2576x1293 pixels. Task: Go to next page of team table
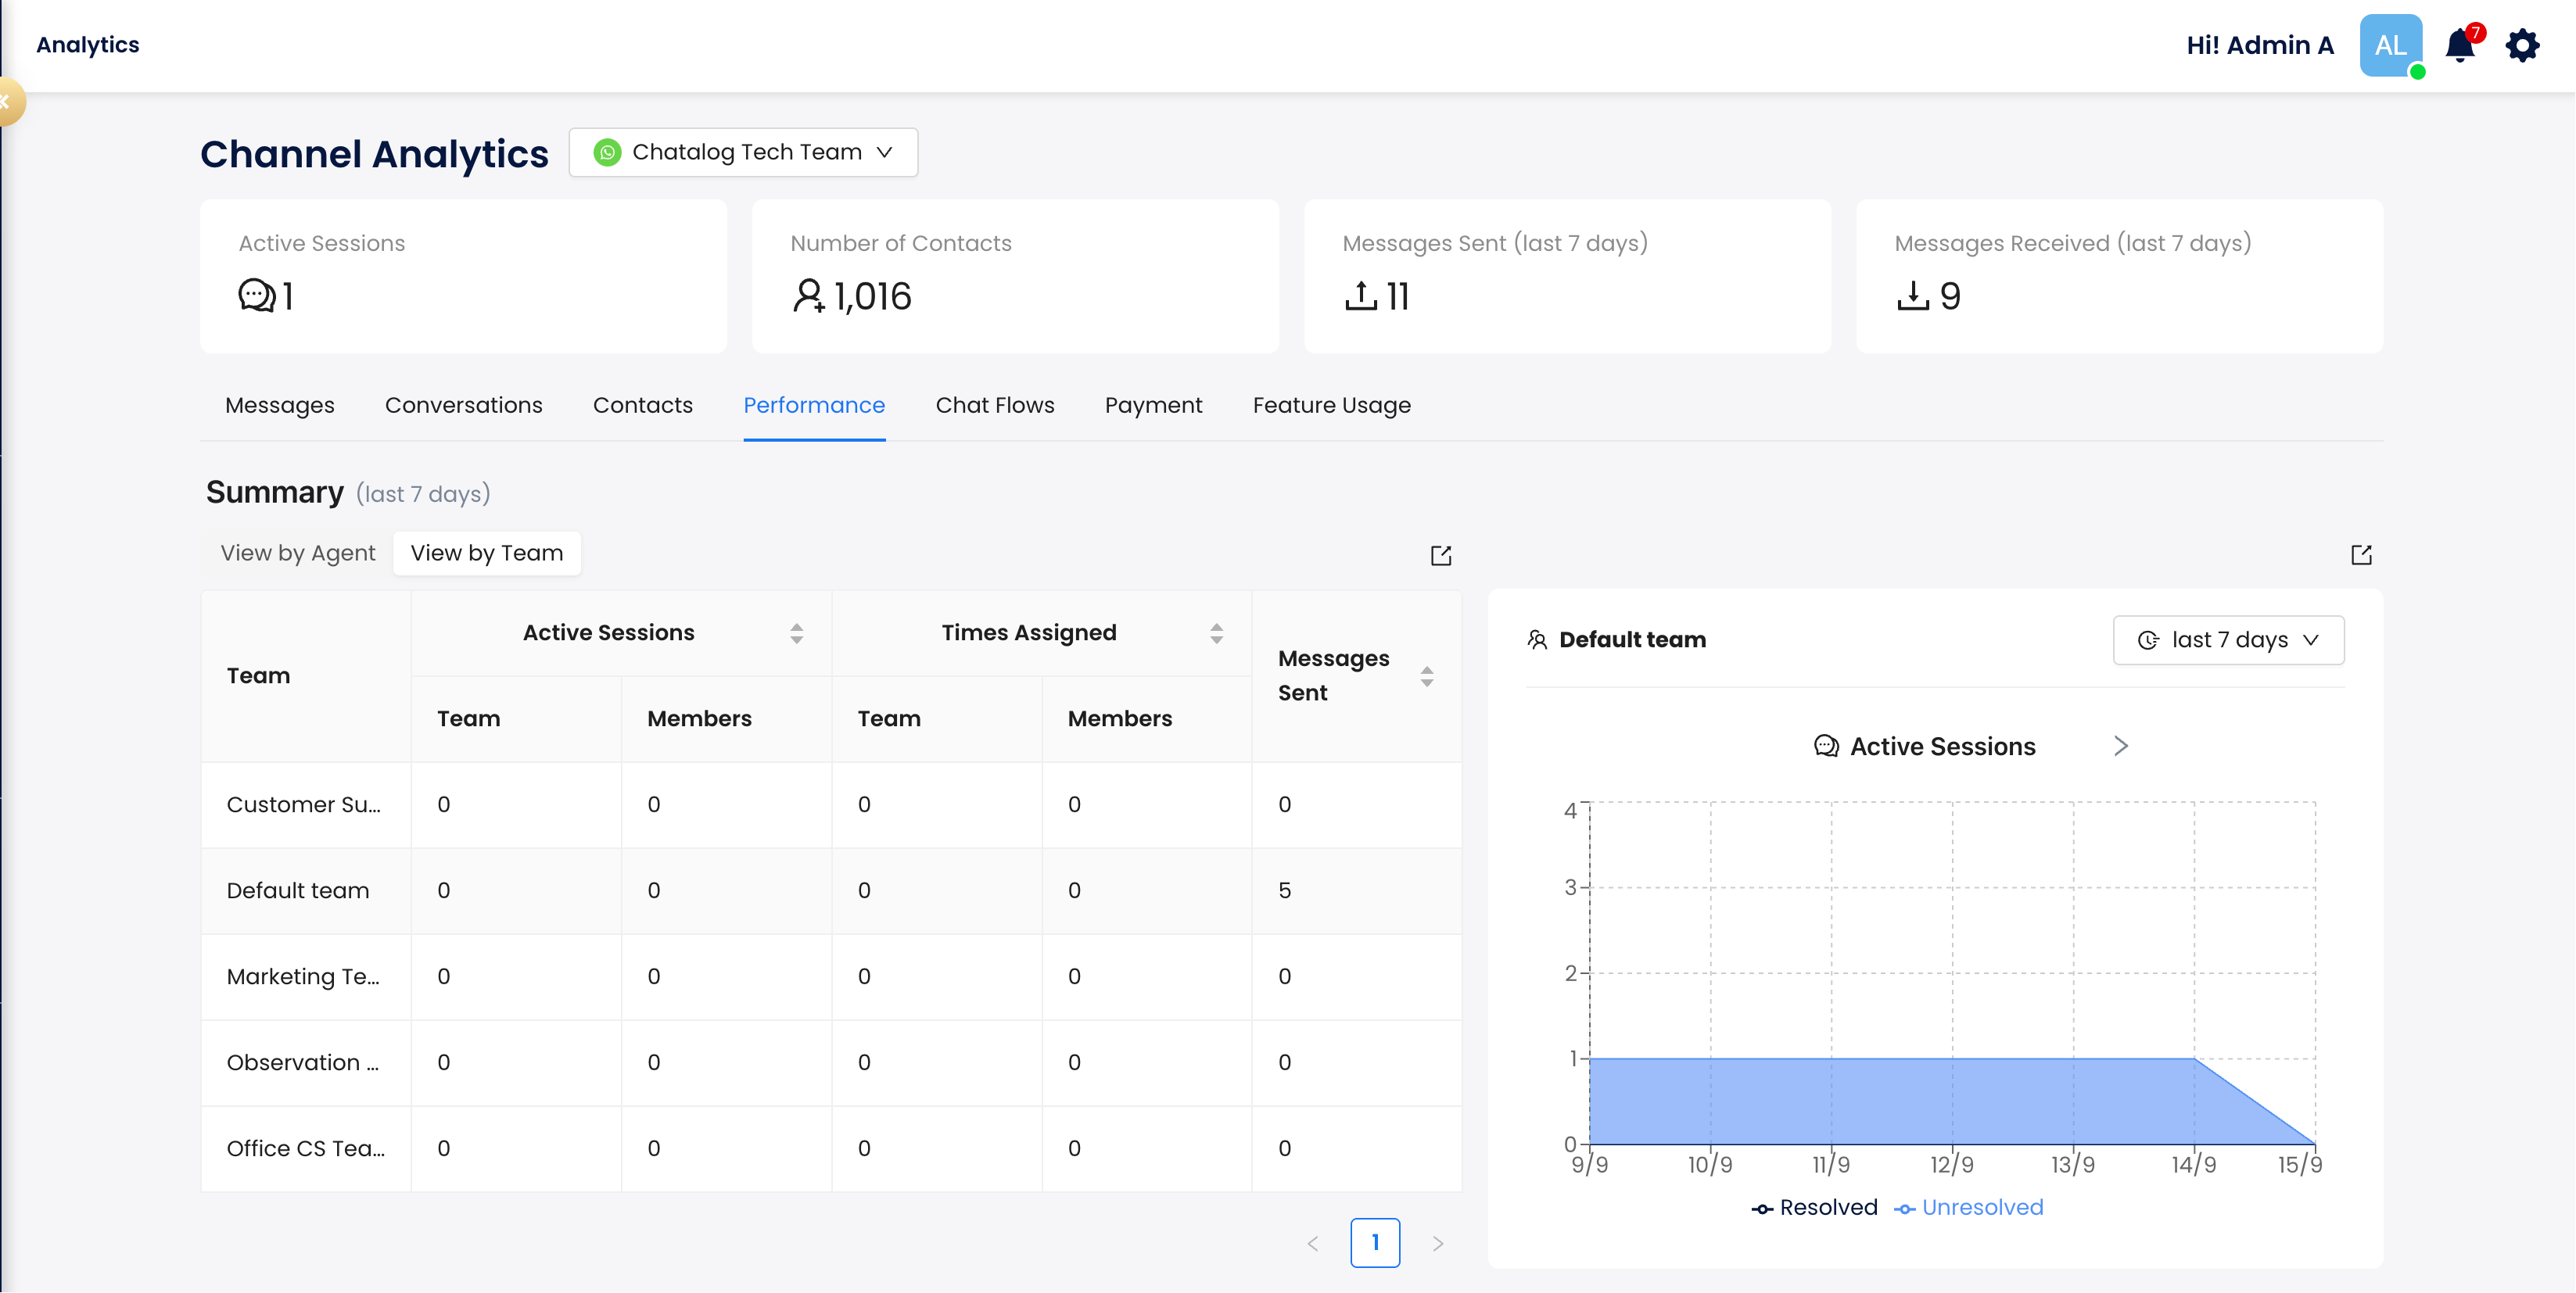coord(1437,1243)
